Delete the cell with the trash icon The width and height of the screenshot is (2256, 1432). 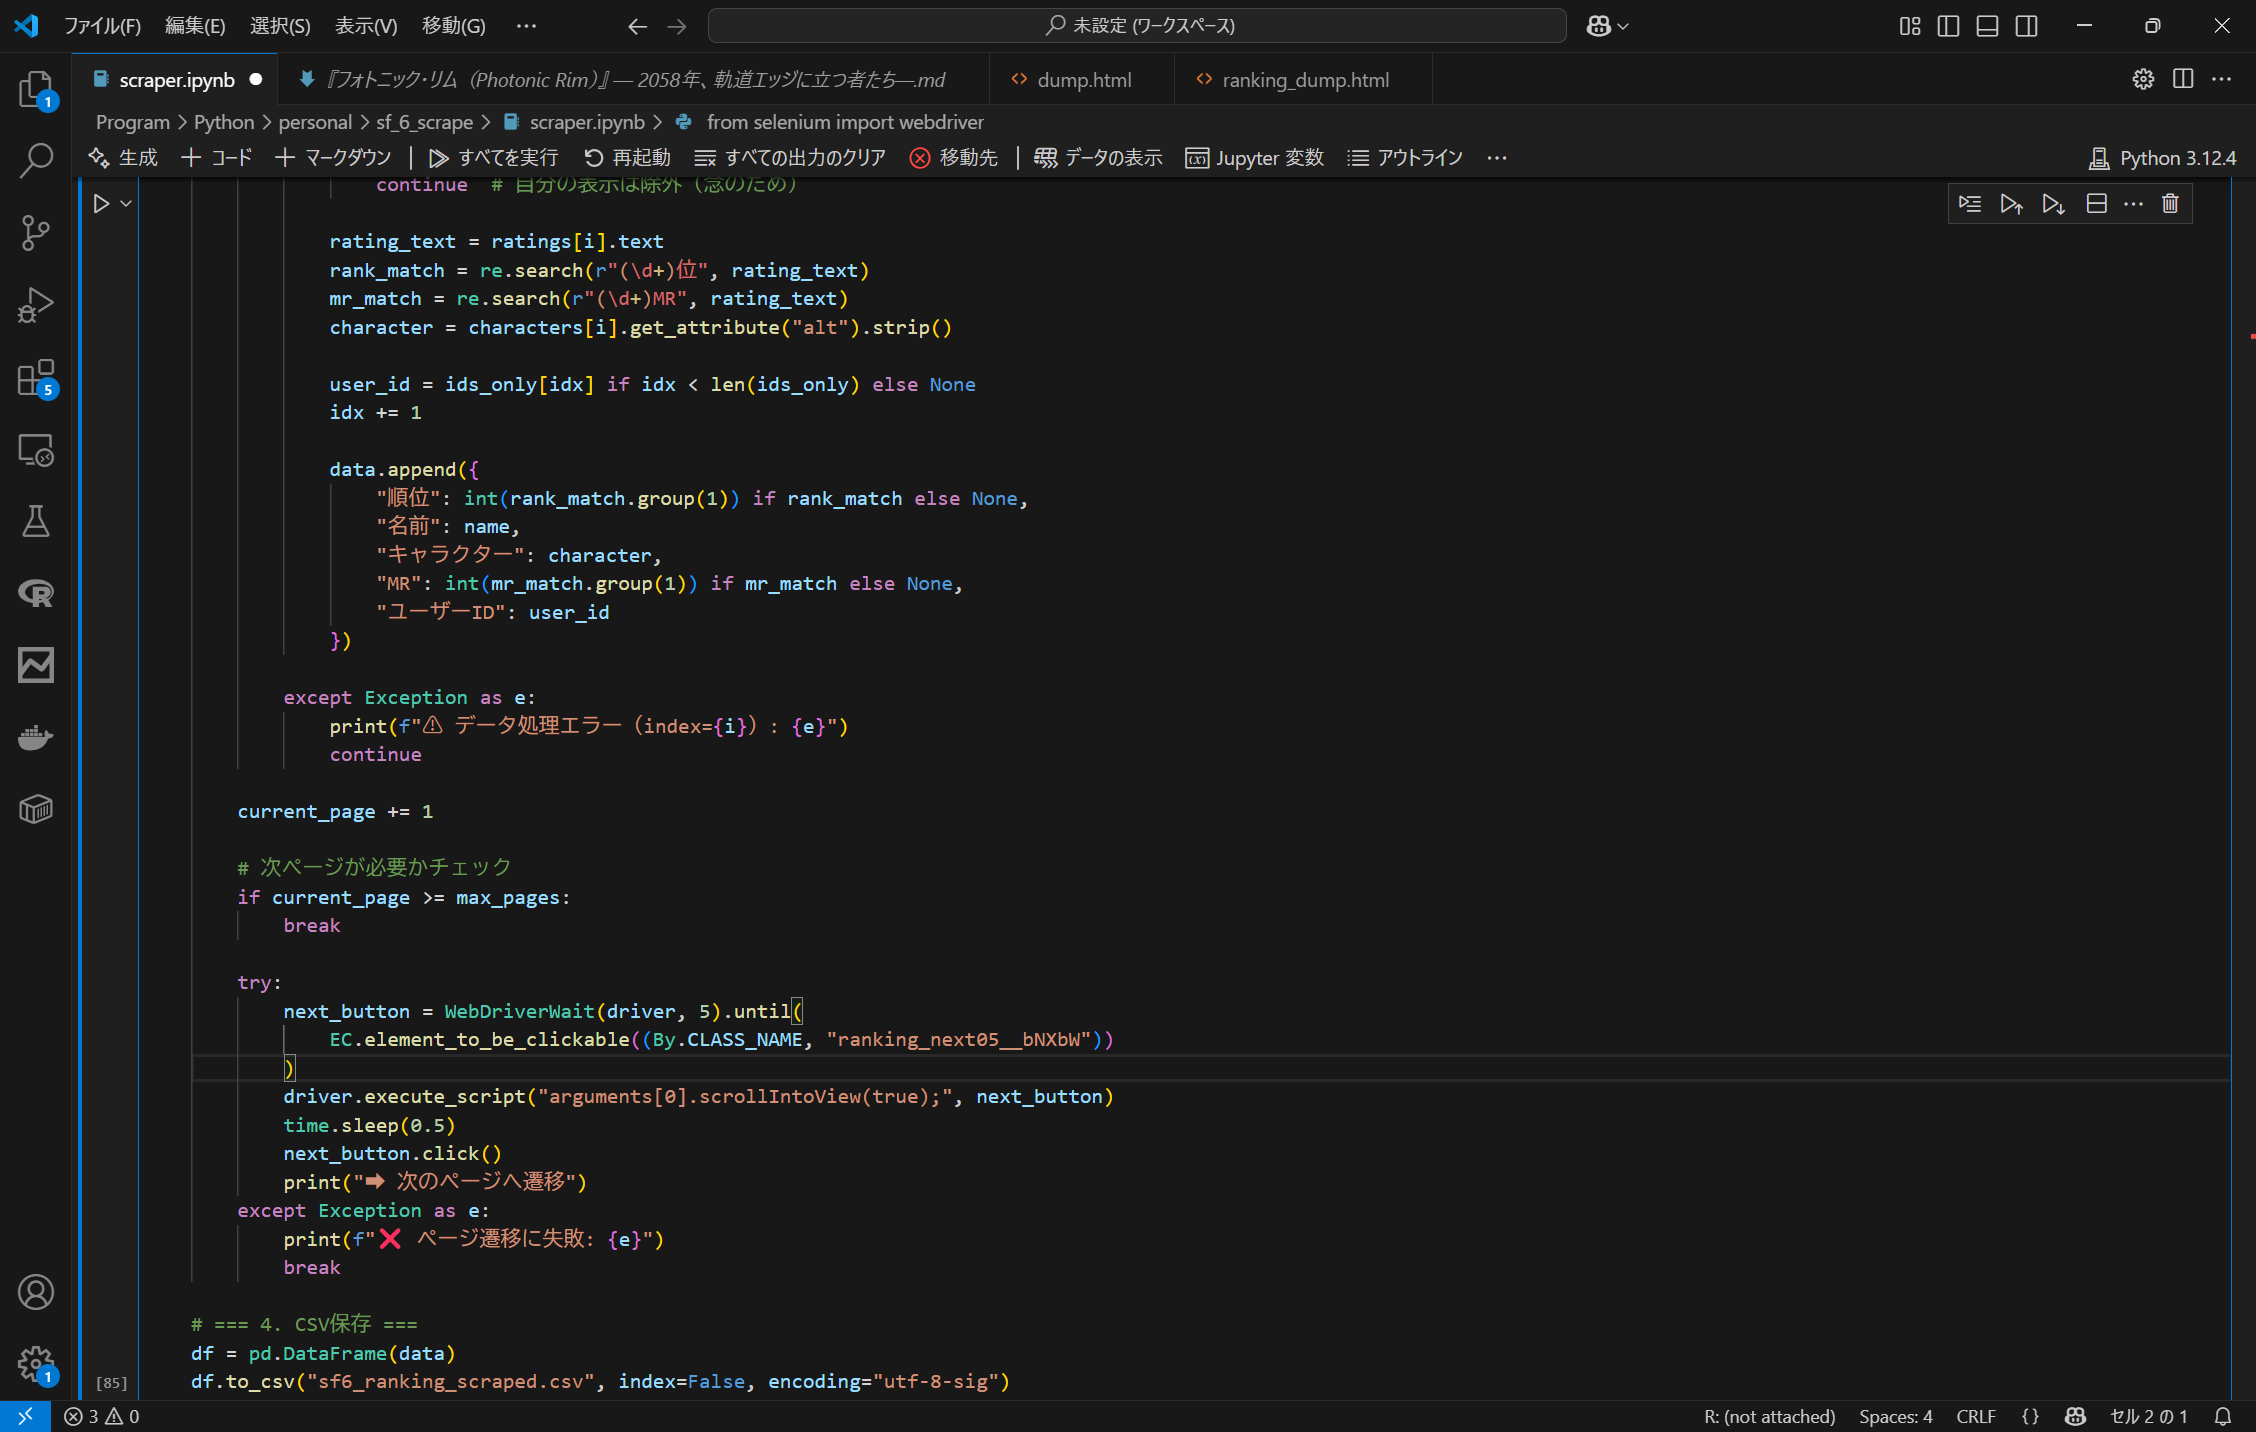[2170, 204]
